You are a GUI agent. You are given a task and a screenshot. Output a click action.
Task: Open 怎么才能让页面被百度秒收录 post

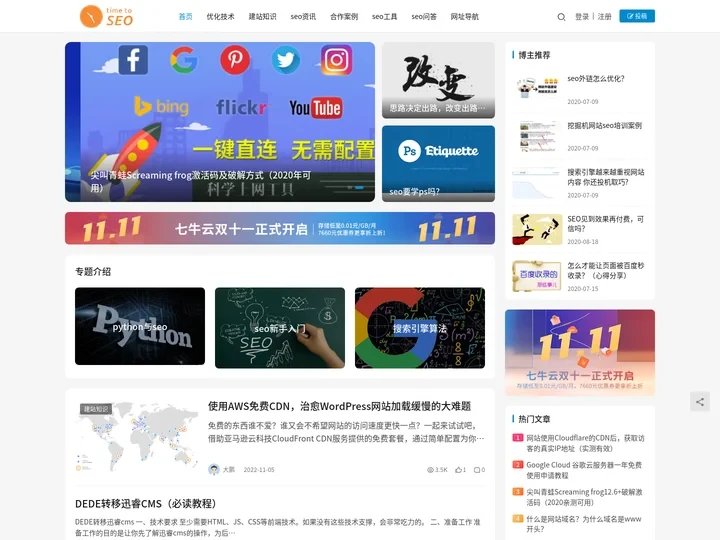tap(606, 270)
